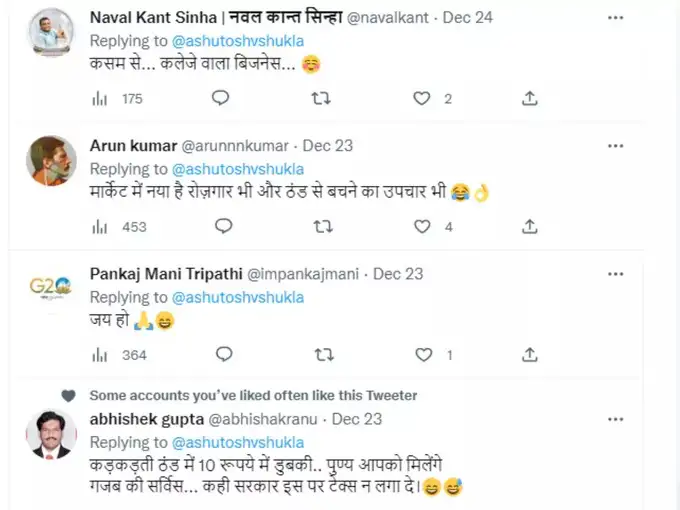This screenshot has width=680, height=510.
Task: Share Pankaj Mani Tripathi's tweet
Action: [x=530, y=354]
